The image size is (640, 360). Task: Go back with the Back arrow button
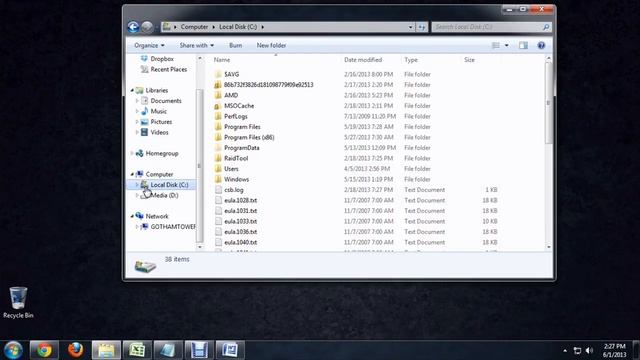[x=133, y=27]
